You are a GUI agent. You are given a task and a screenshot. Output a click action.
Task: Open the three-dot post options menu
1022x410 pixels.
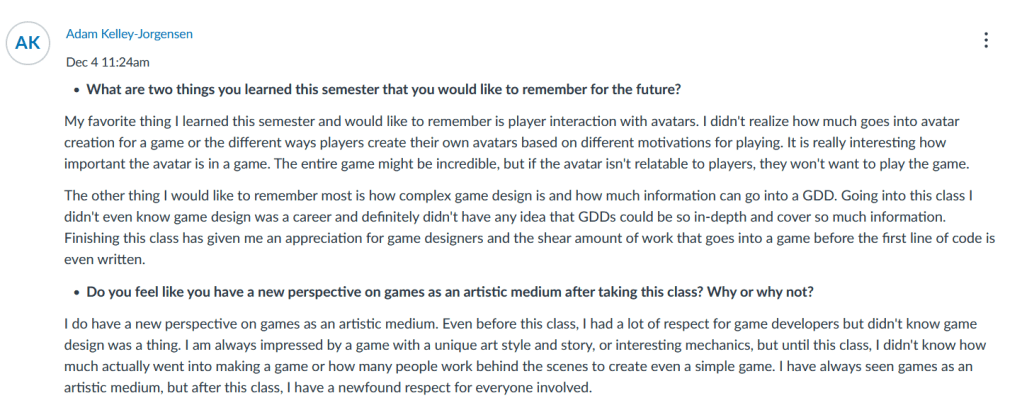[x=986, y=40]
